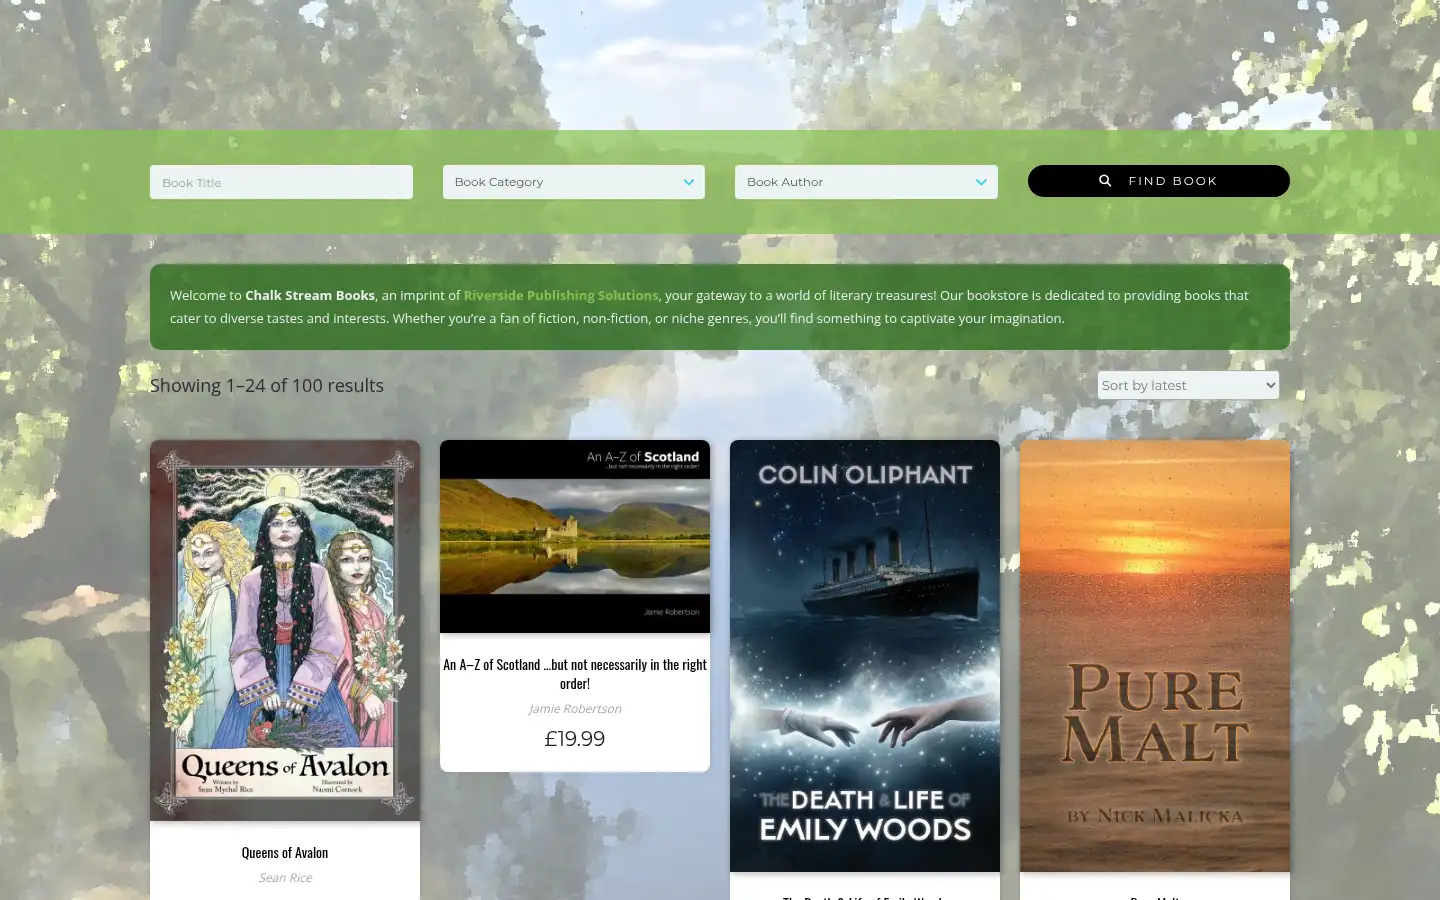This screenshot has height=900, width=1440.
Task: Open the A–Z of Scotland cover image
Action: [575, 536]
